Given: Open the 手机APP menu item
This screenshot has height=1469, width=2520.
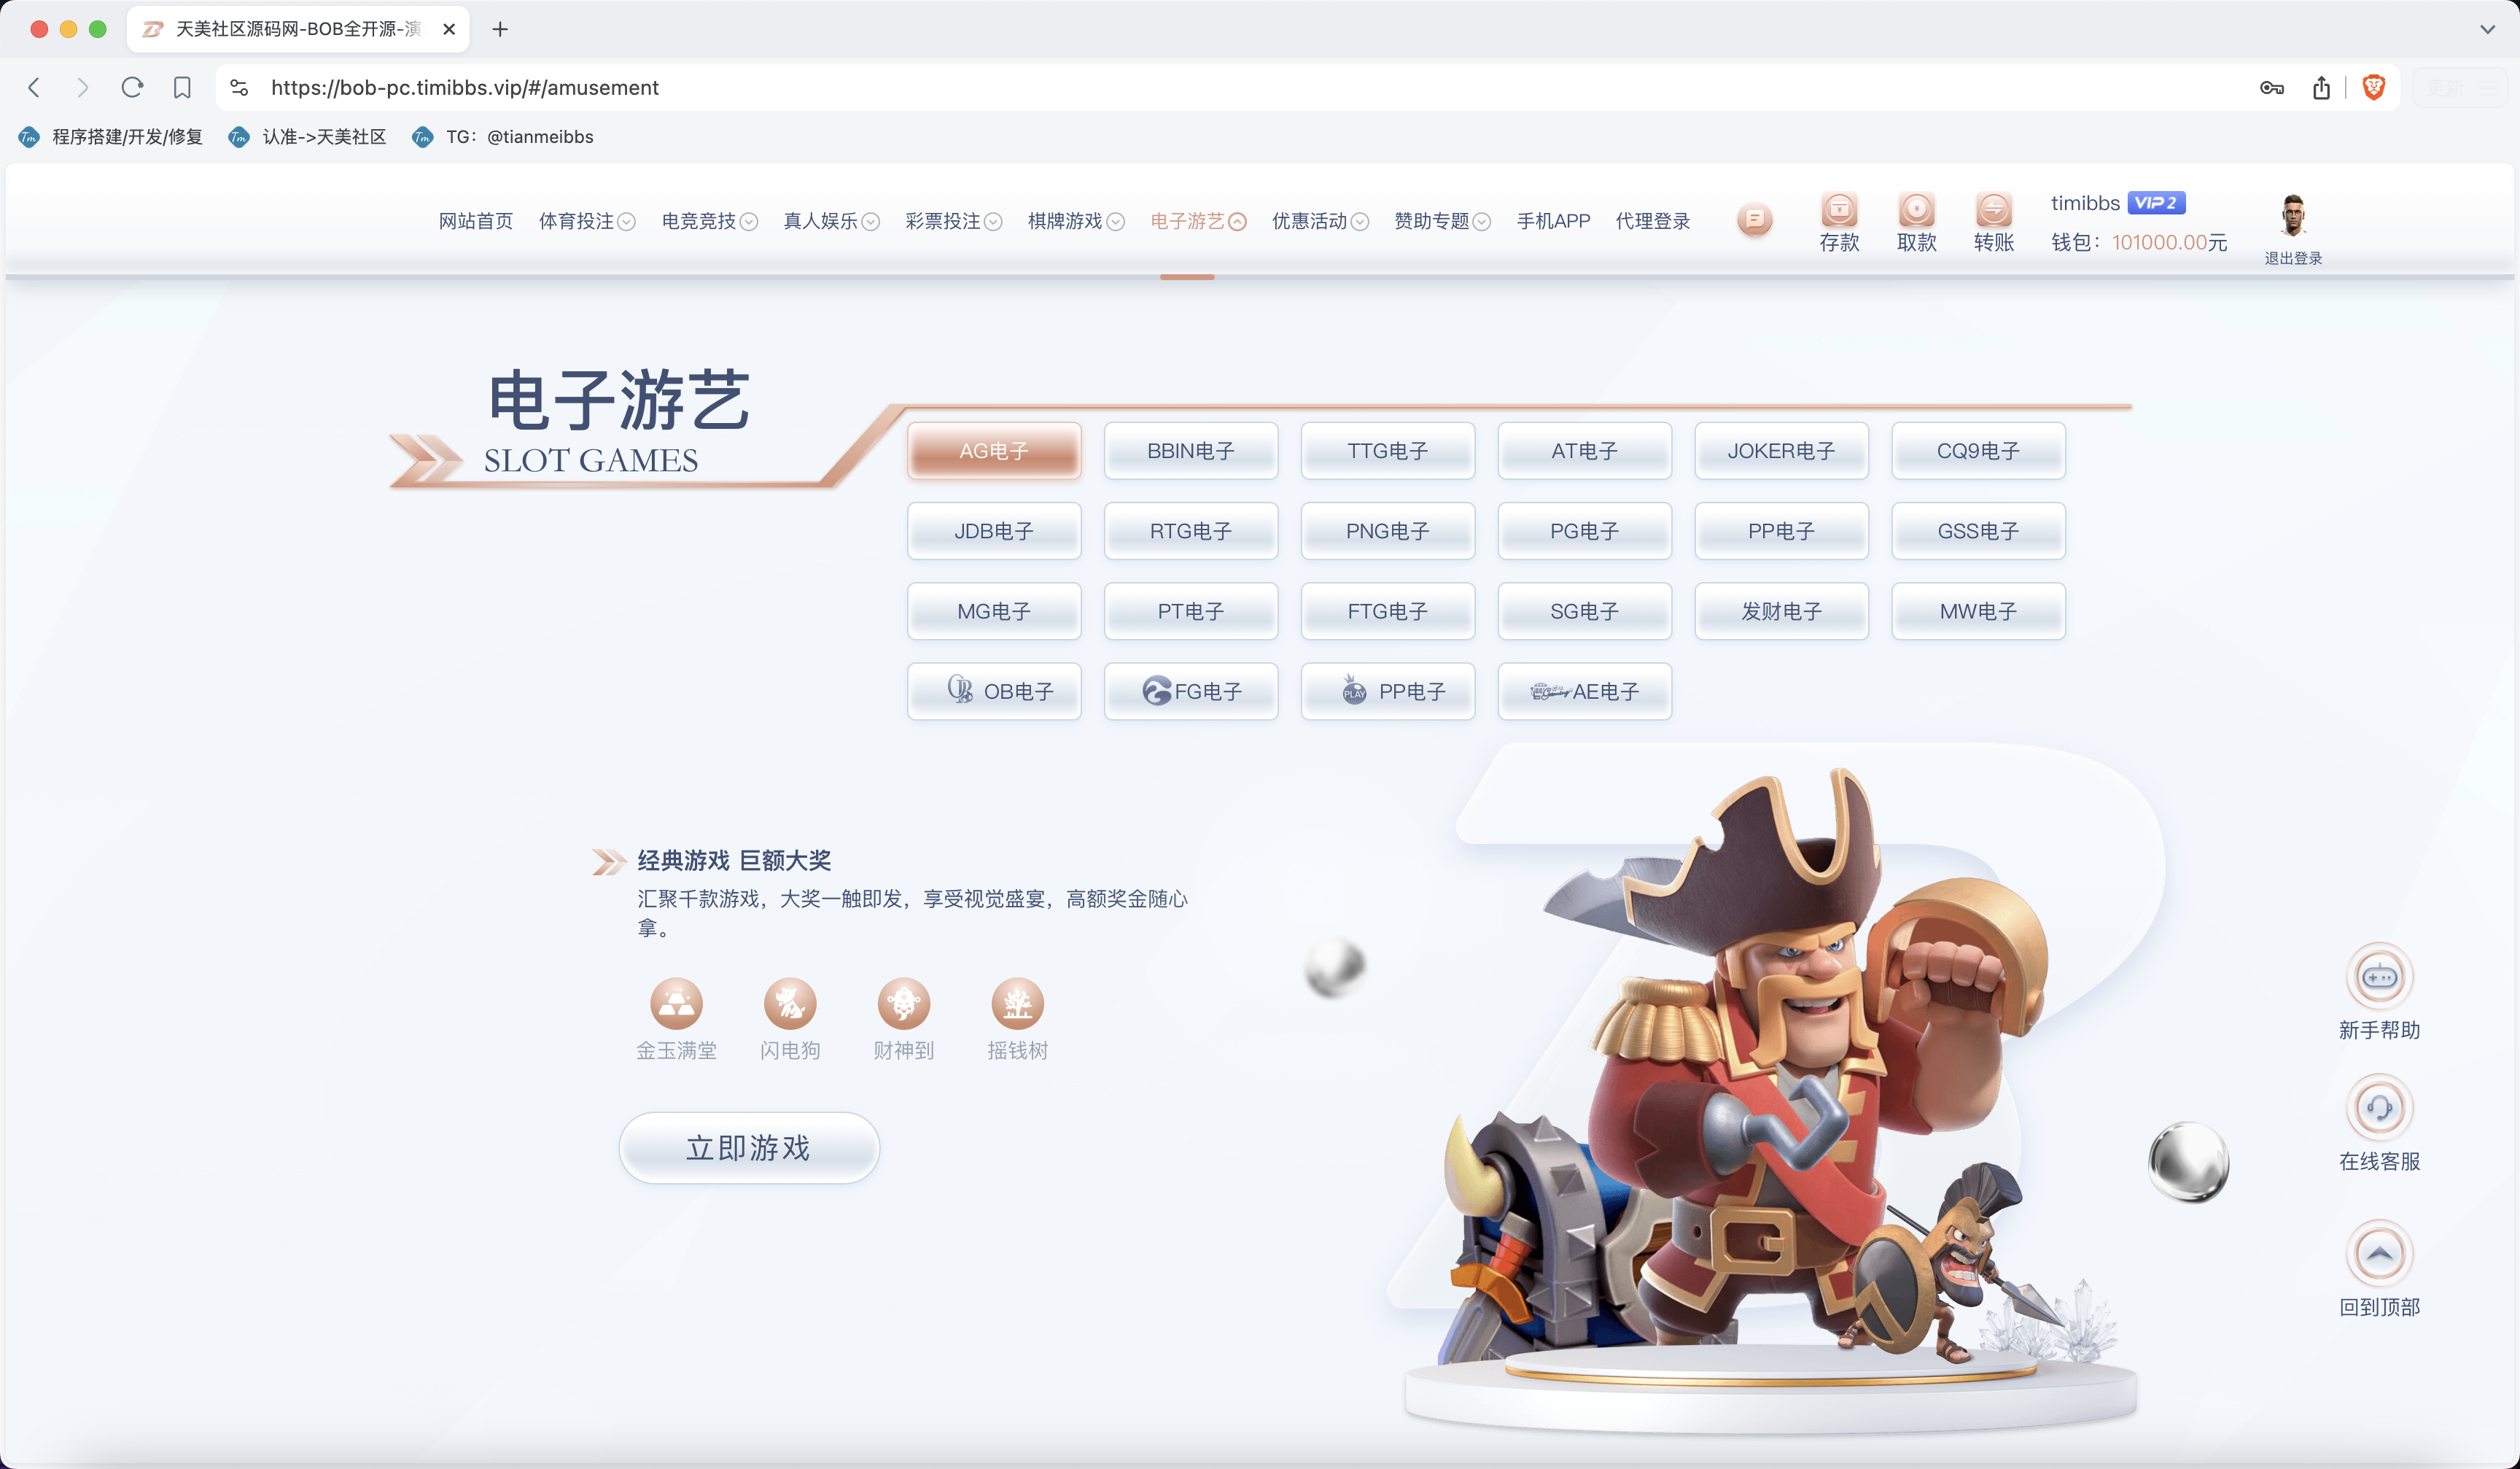Looking at the screenshot, I should tap(1553, 221).
